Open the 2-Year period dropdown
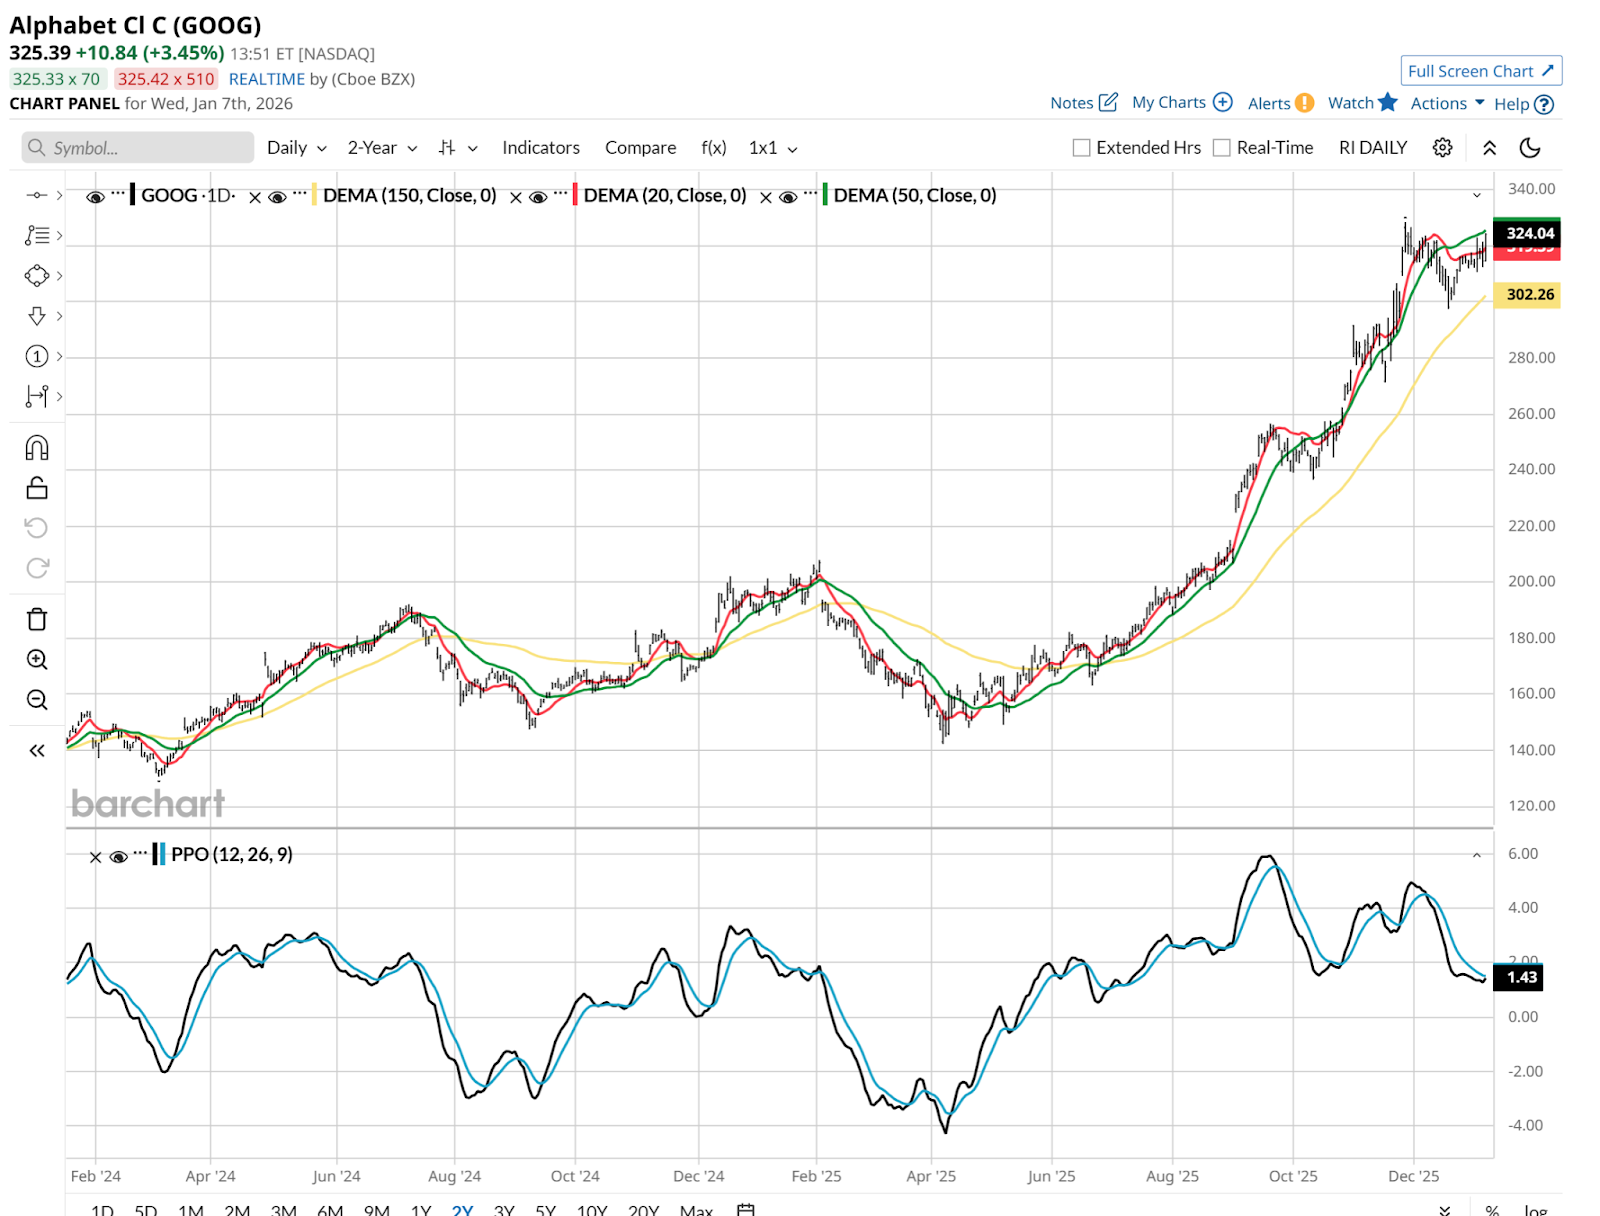This screenshot has width=1600, height=1216. click(x=382, y=148)
